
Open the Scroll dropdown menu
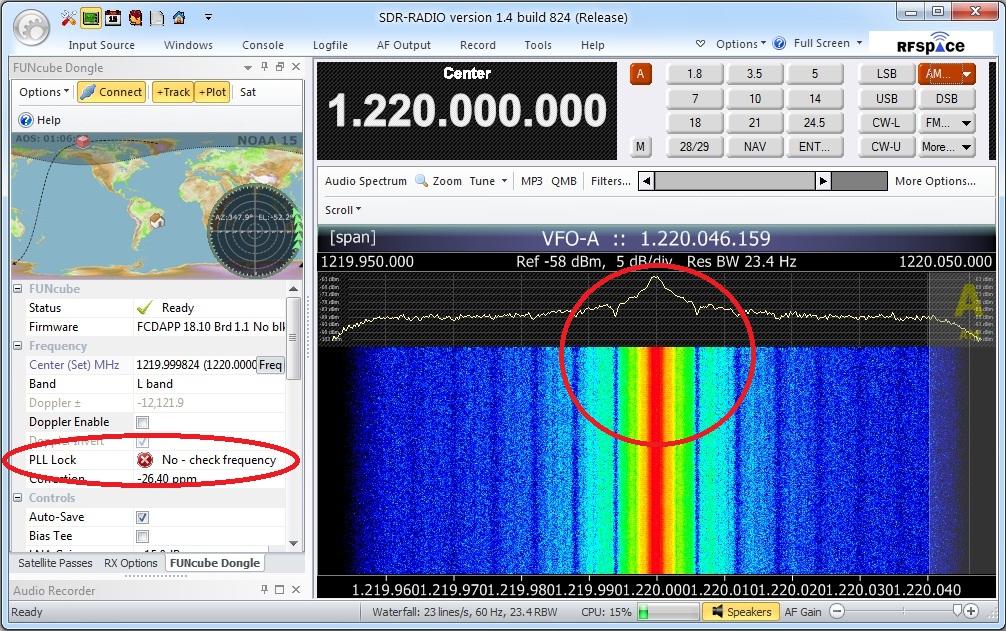tap(343, 210)
